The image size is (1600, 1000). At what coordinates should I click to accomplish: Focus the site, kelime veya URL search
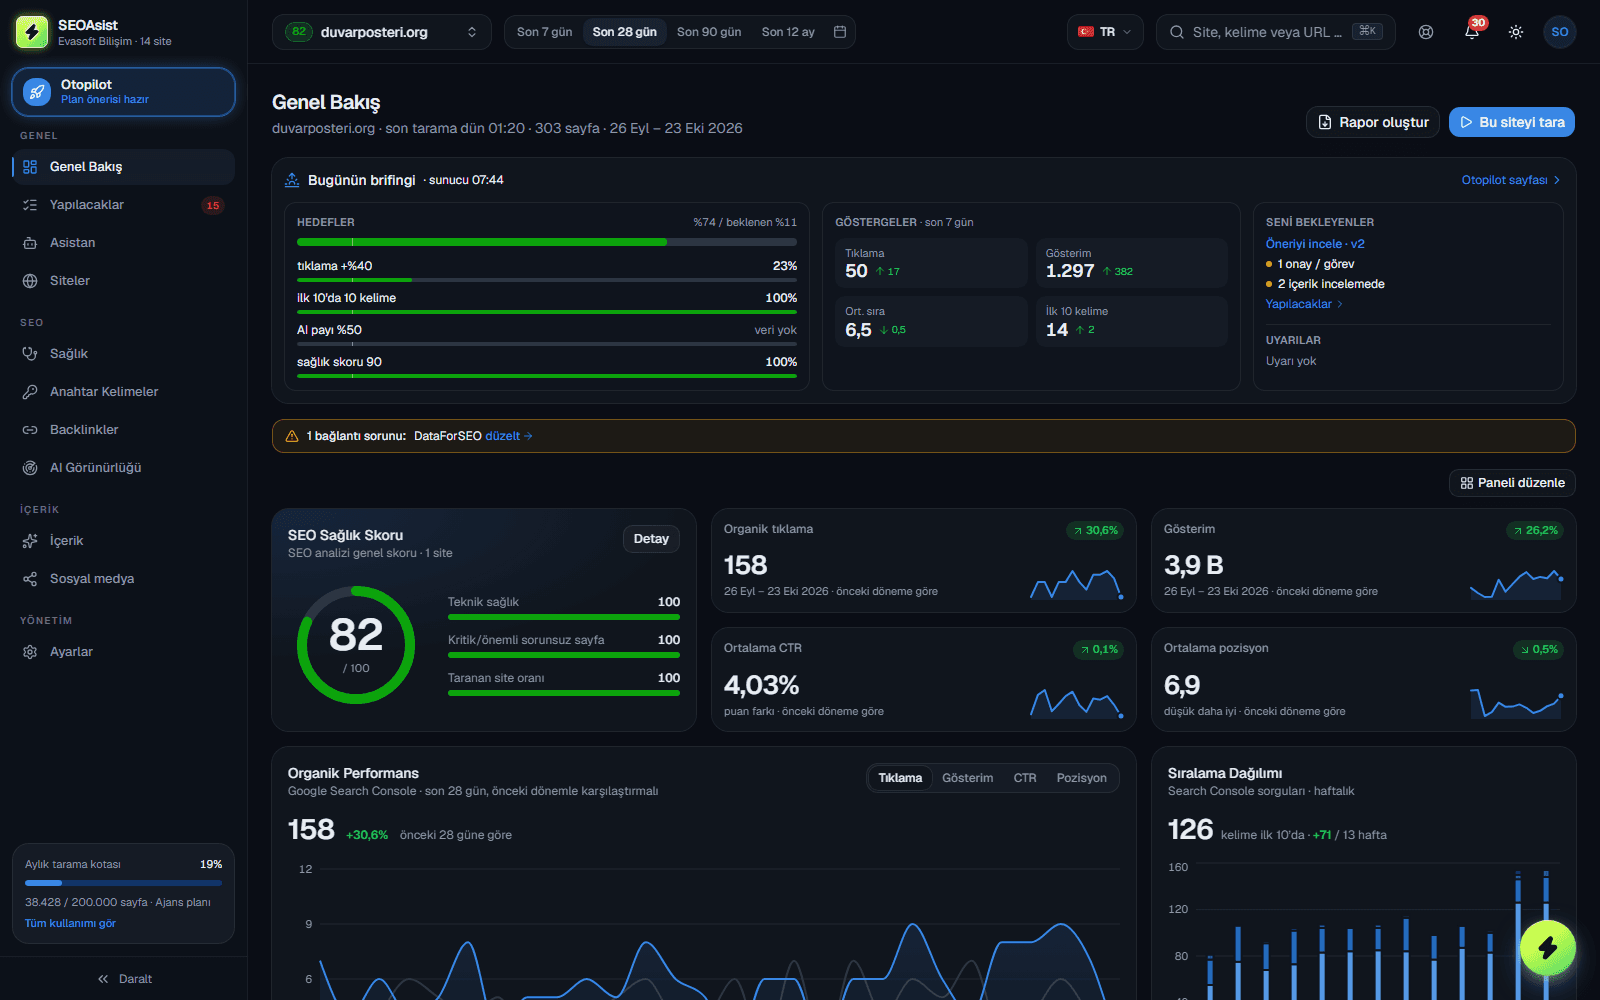tap(1275, 32)
